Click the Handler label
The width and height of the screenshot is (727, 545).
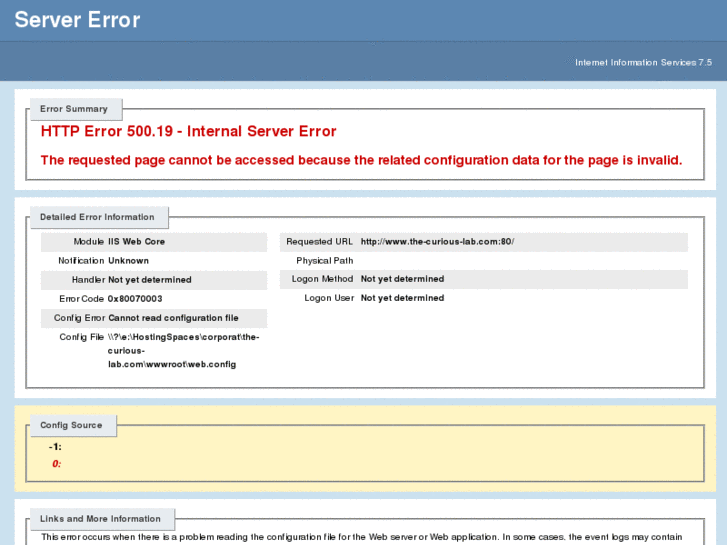tap(88, 280)
